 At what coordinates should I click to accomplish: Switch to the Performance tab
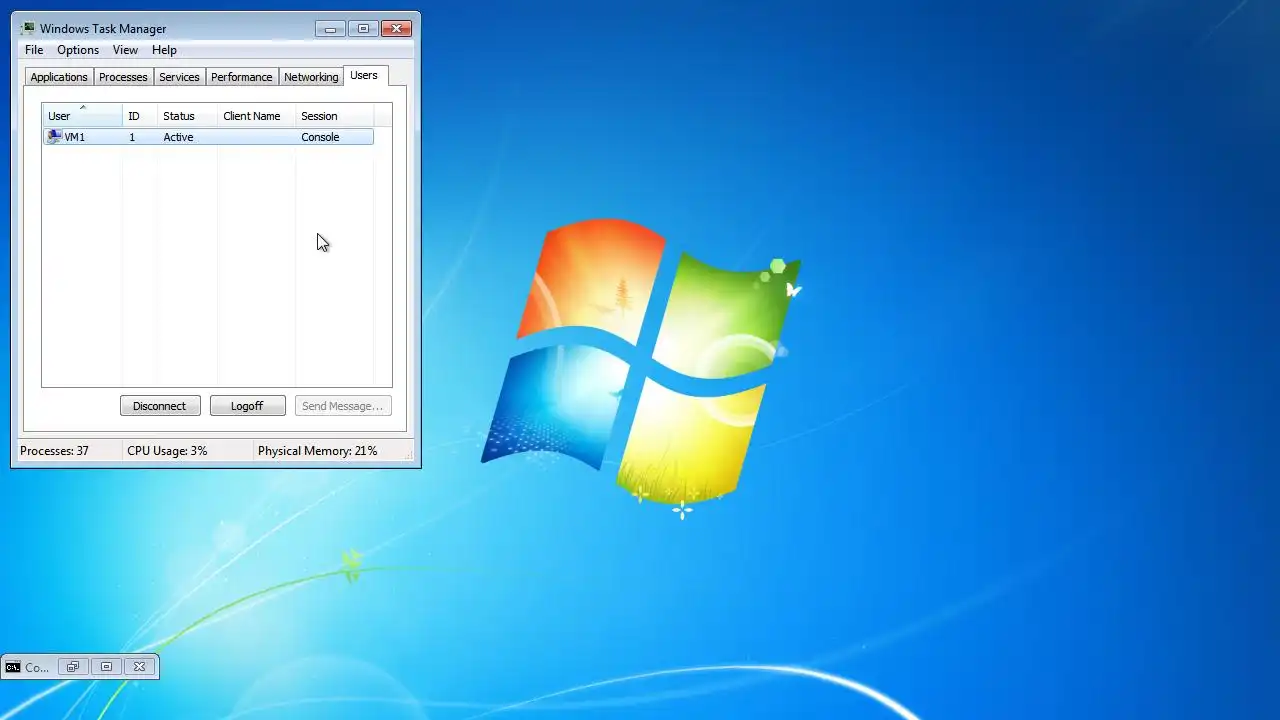[x=241, y=77]
